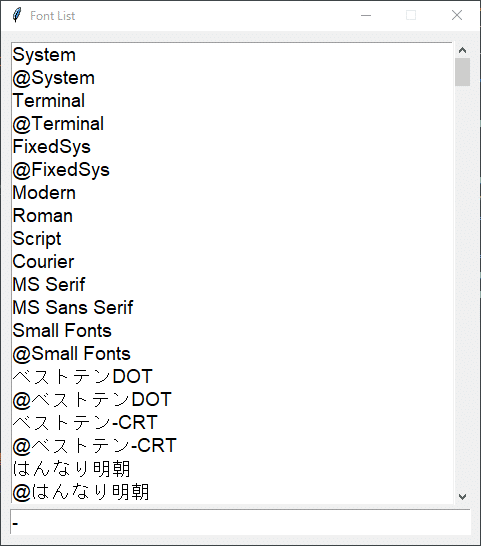Pick the ベストテン-CRT font
Viewport: 481px width, 546px height.
(x=232, y=422)
